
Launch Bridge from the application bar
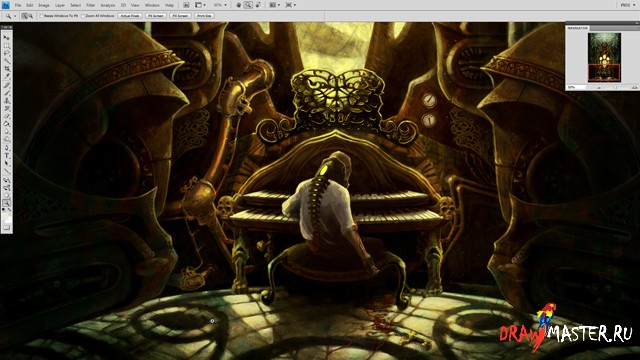(x=186, y=5)
